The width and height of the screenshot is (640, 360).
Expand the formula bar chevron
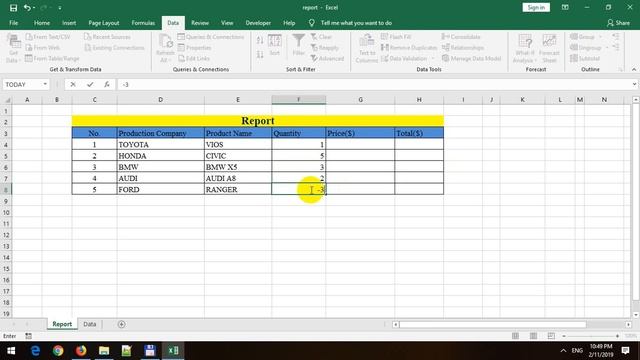[x=634, y=84]
